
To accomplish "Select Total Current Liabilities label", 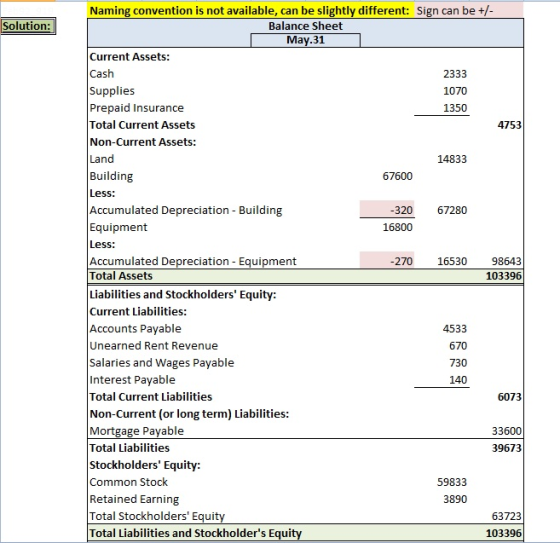I will (151, 397).
